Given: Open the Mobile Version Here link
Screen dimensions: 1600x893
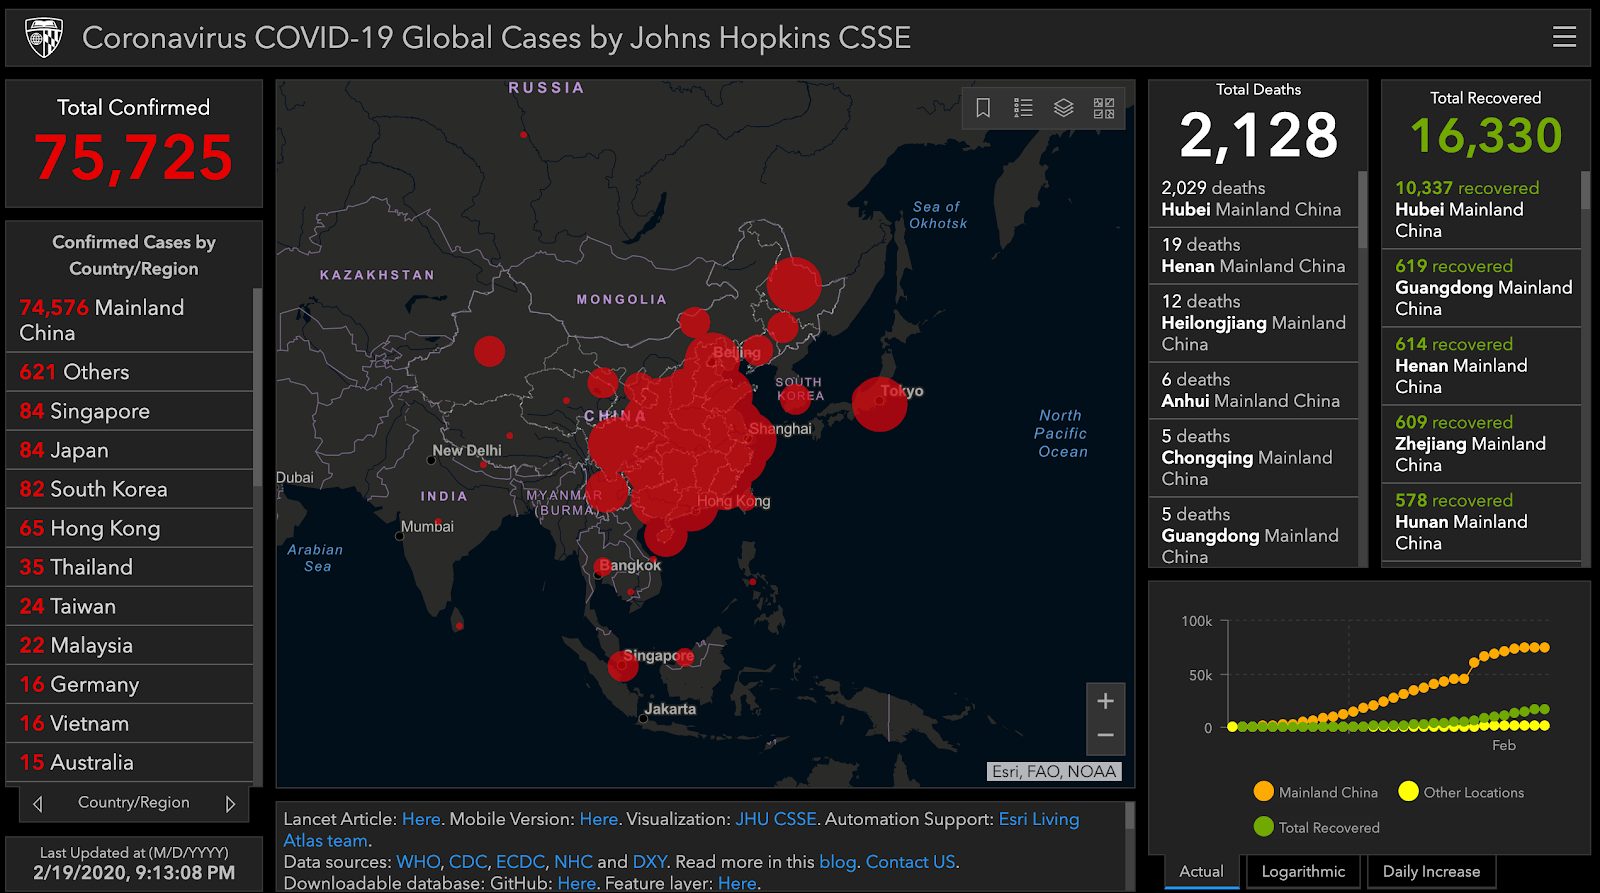Looking at the screenshot, I should coord(599,819).
